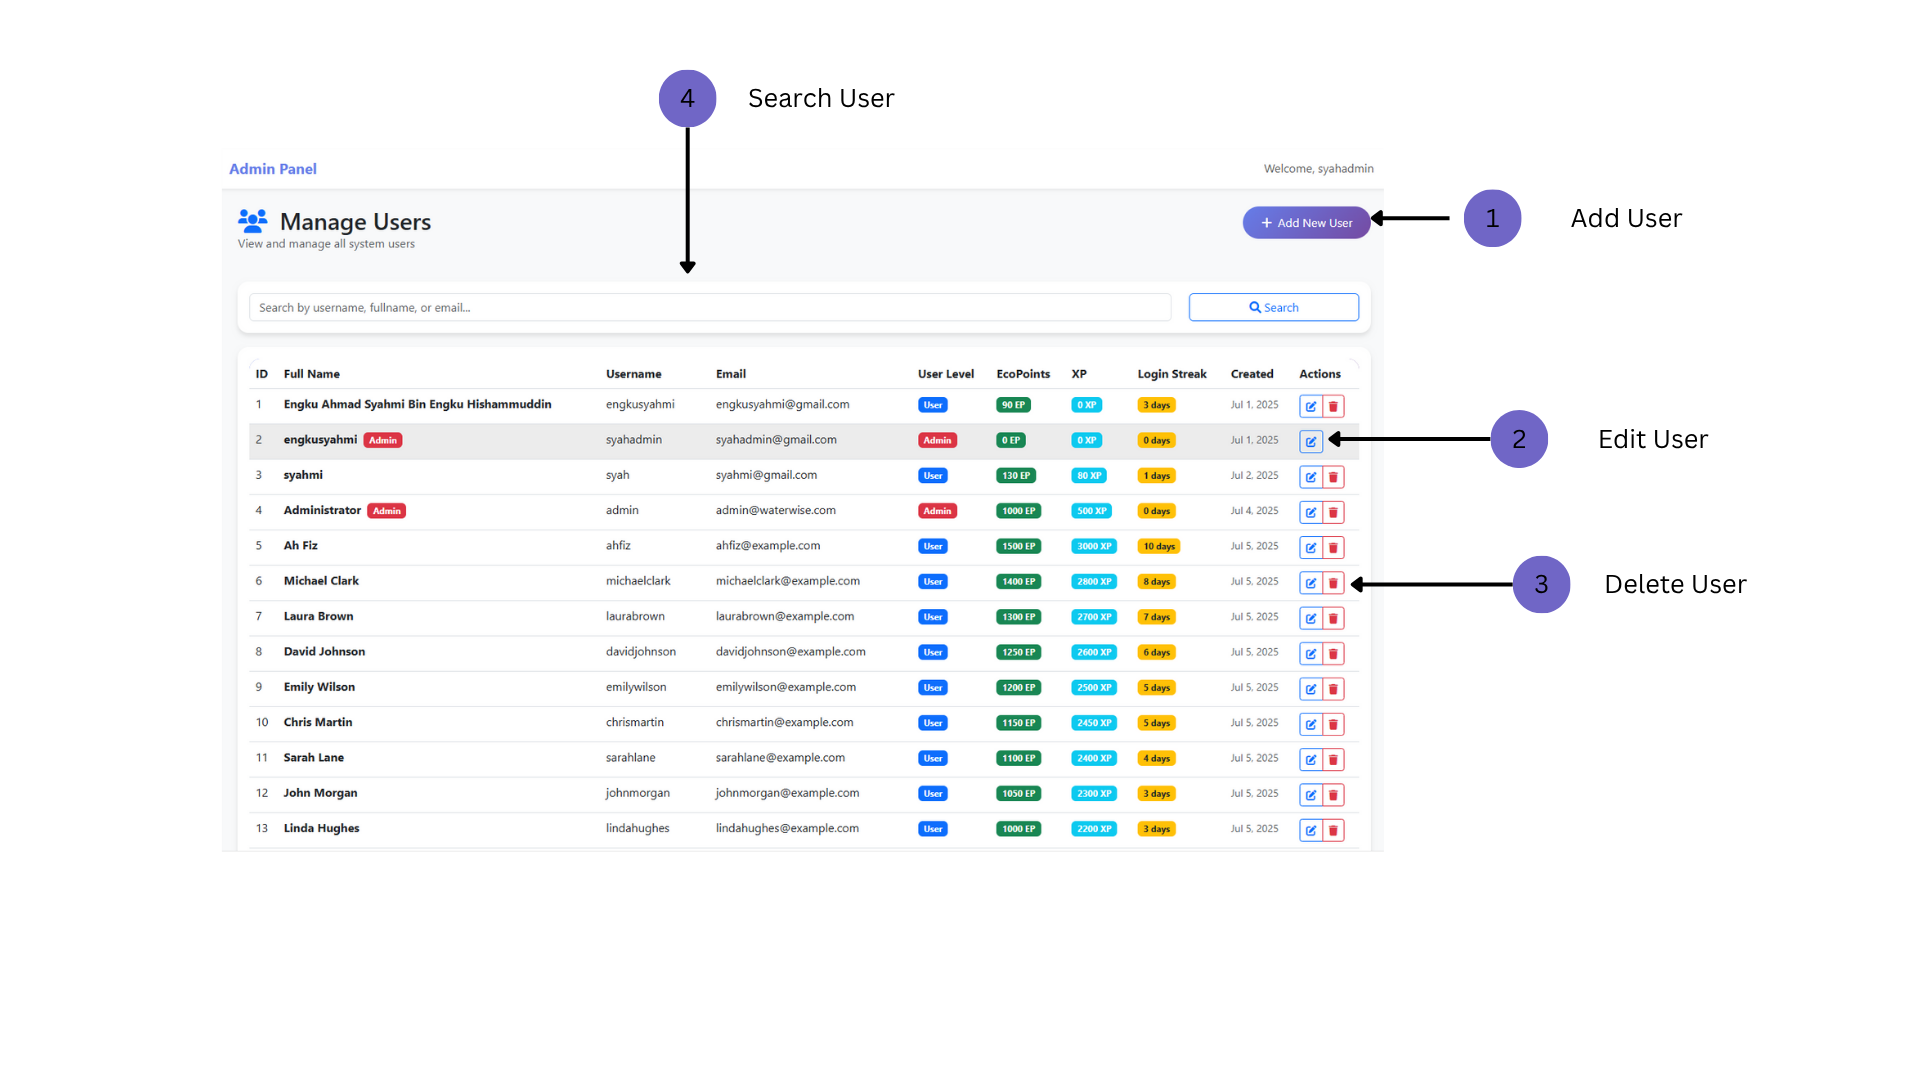The width and height of the screenshot is (1920, 1080).
Task: Click the red Admin badge beside engkusyahmi
Action: tap(383, 440)
